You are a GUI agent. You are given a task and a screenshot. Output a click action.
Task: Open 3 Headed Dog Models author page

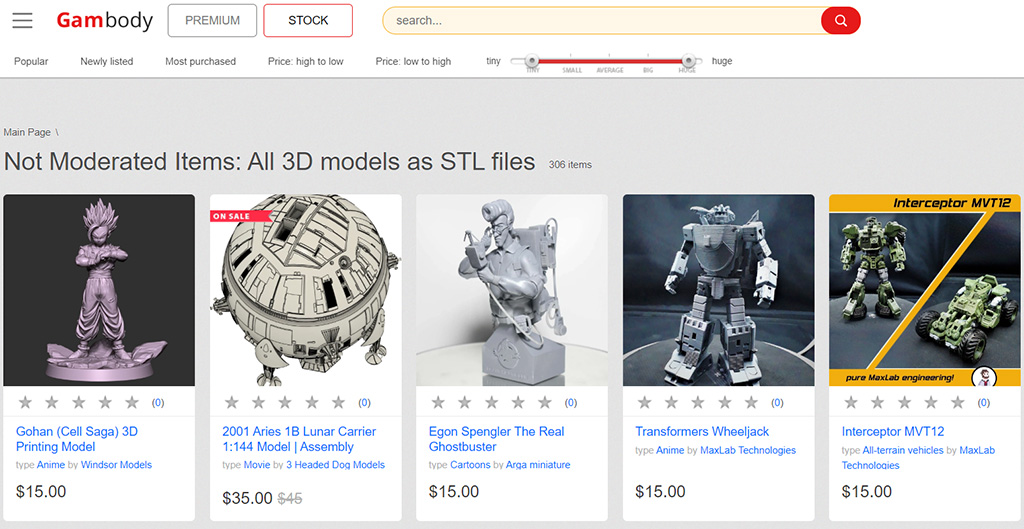click(x=335, y=465)
